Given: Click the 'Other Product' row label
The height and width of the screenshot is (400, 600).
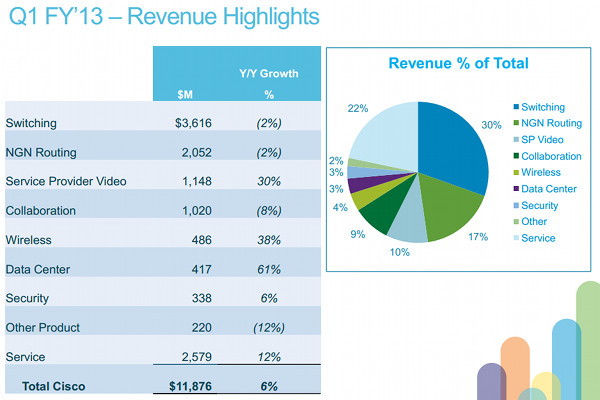Looking at the screenshot, I should 42,328.
